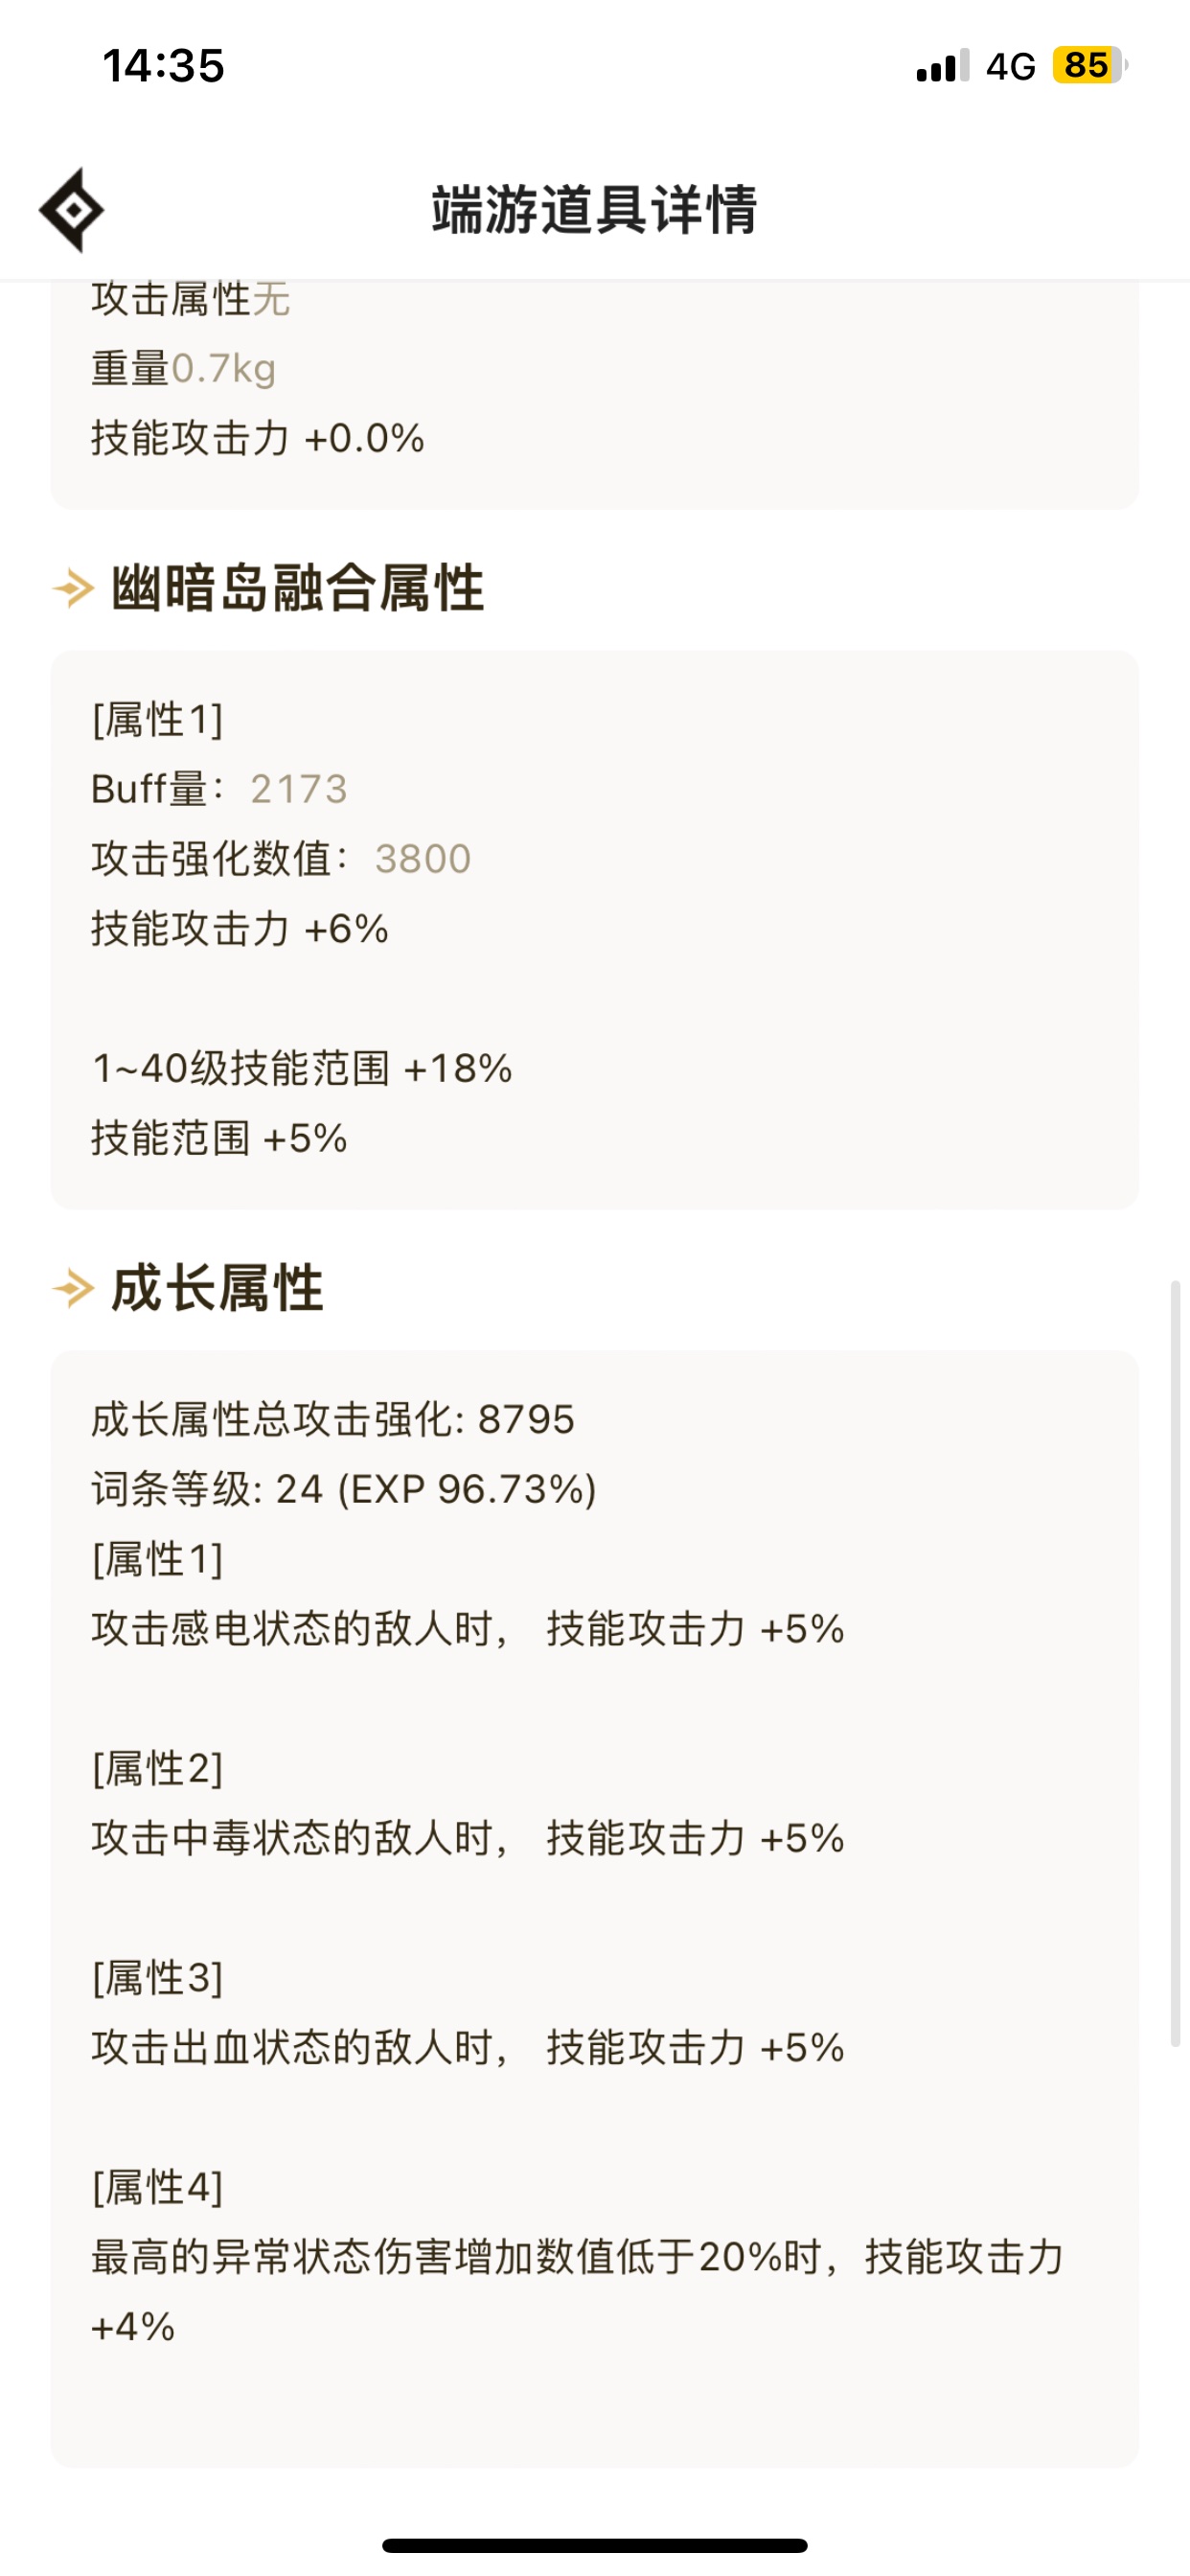1190x2576 pixels.
Task: Tap the cellular signal bars icon
Action: 943,66
